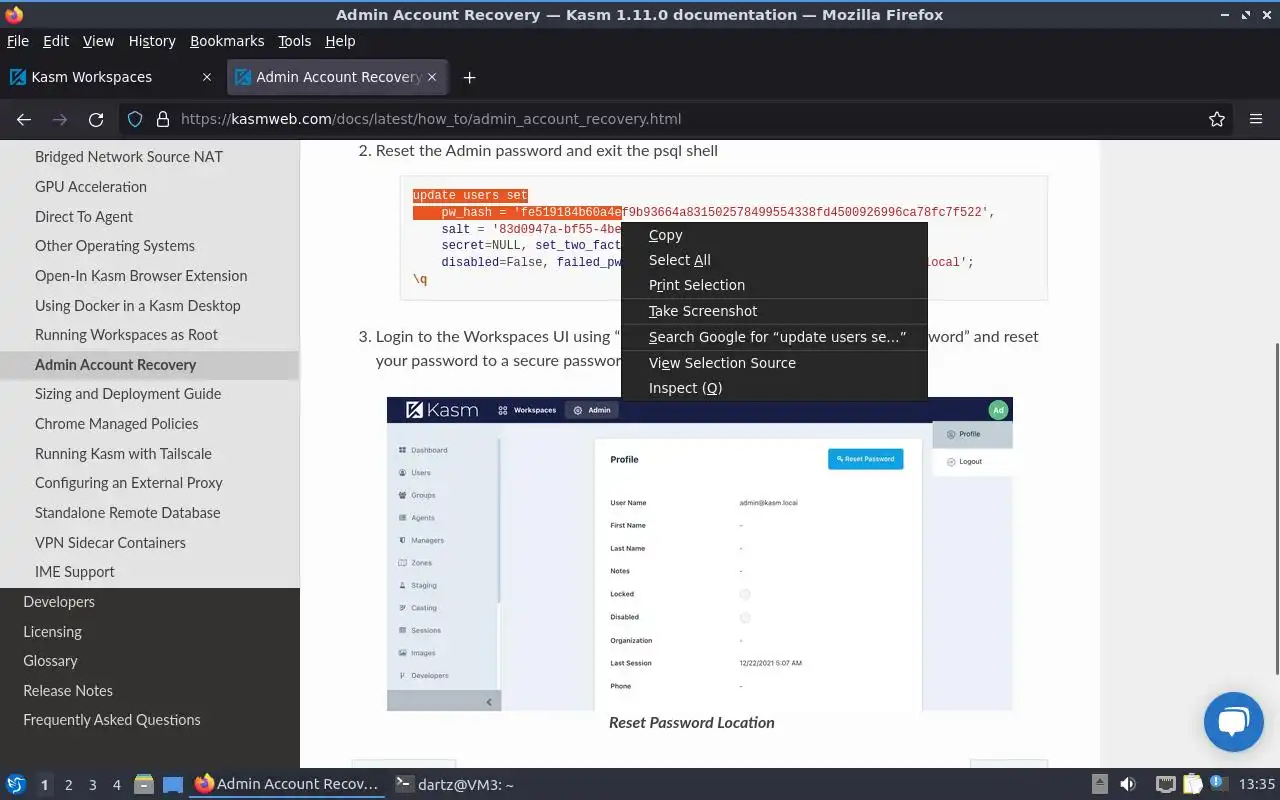Screen dimensions: 1280x800
Task: Open the Firefox hamburger application menu
Action: (1256, 119)
